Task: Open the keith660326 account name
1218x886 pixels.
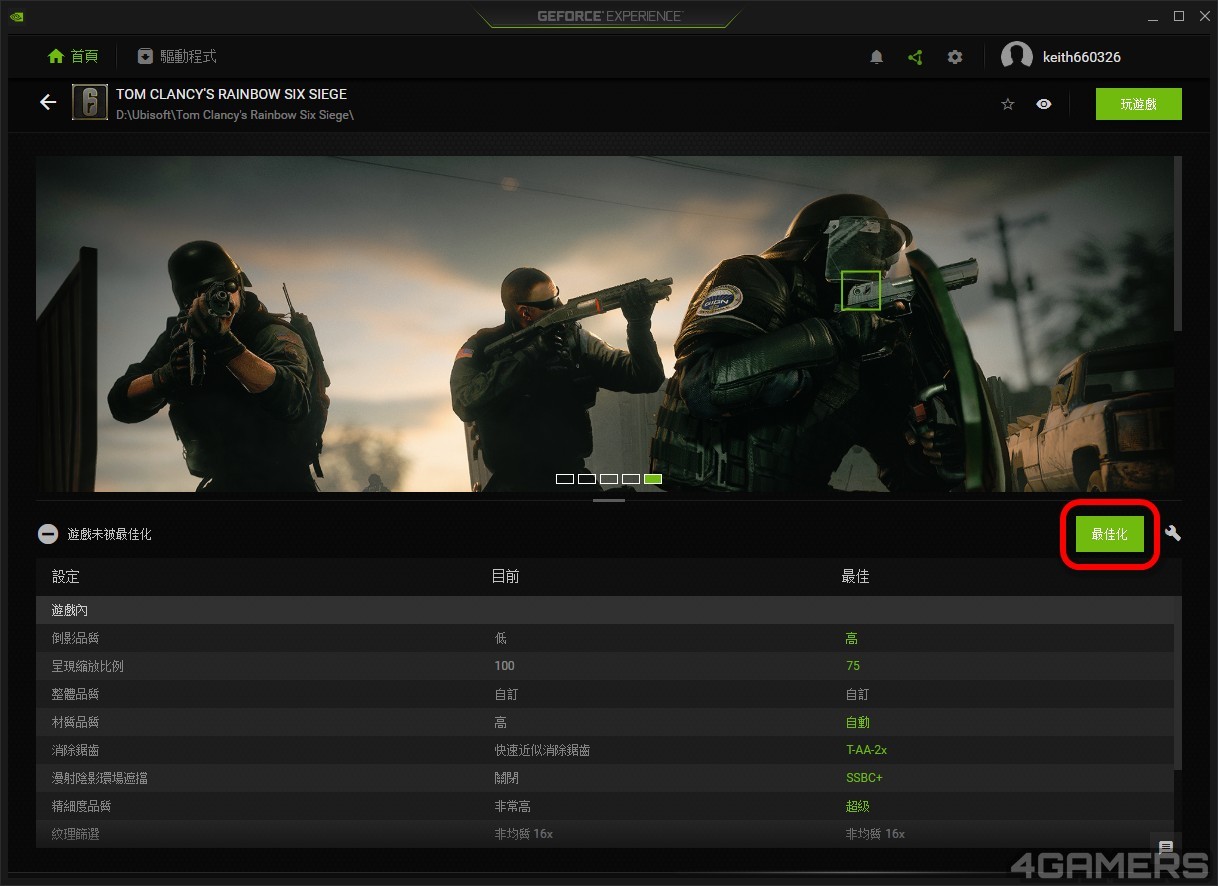Action: [1082, 57]
